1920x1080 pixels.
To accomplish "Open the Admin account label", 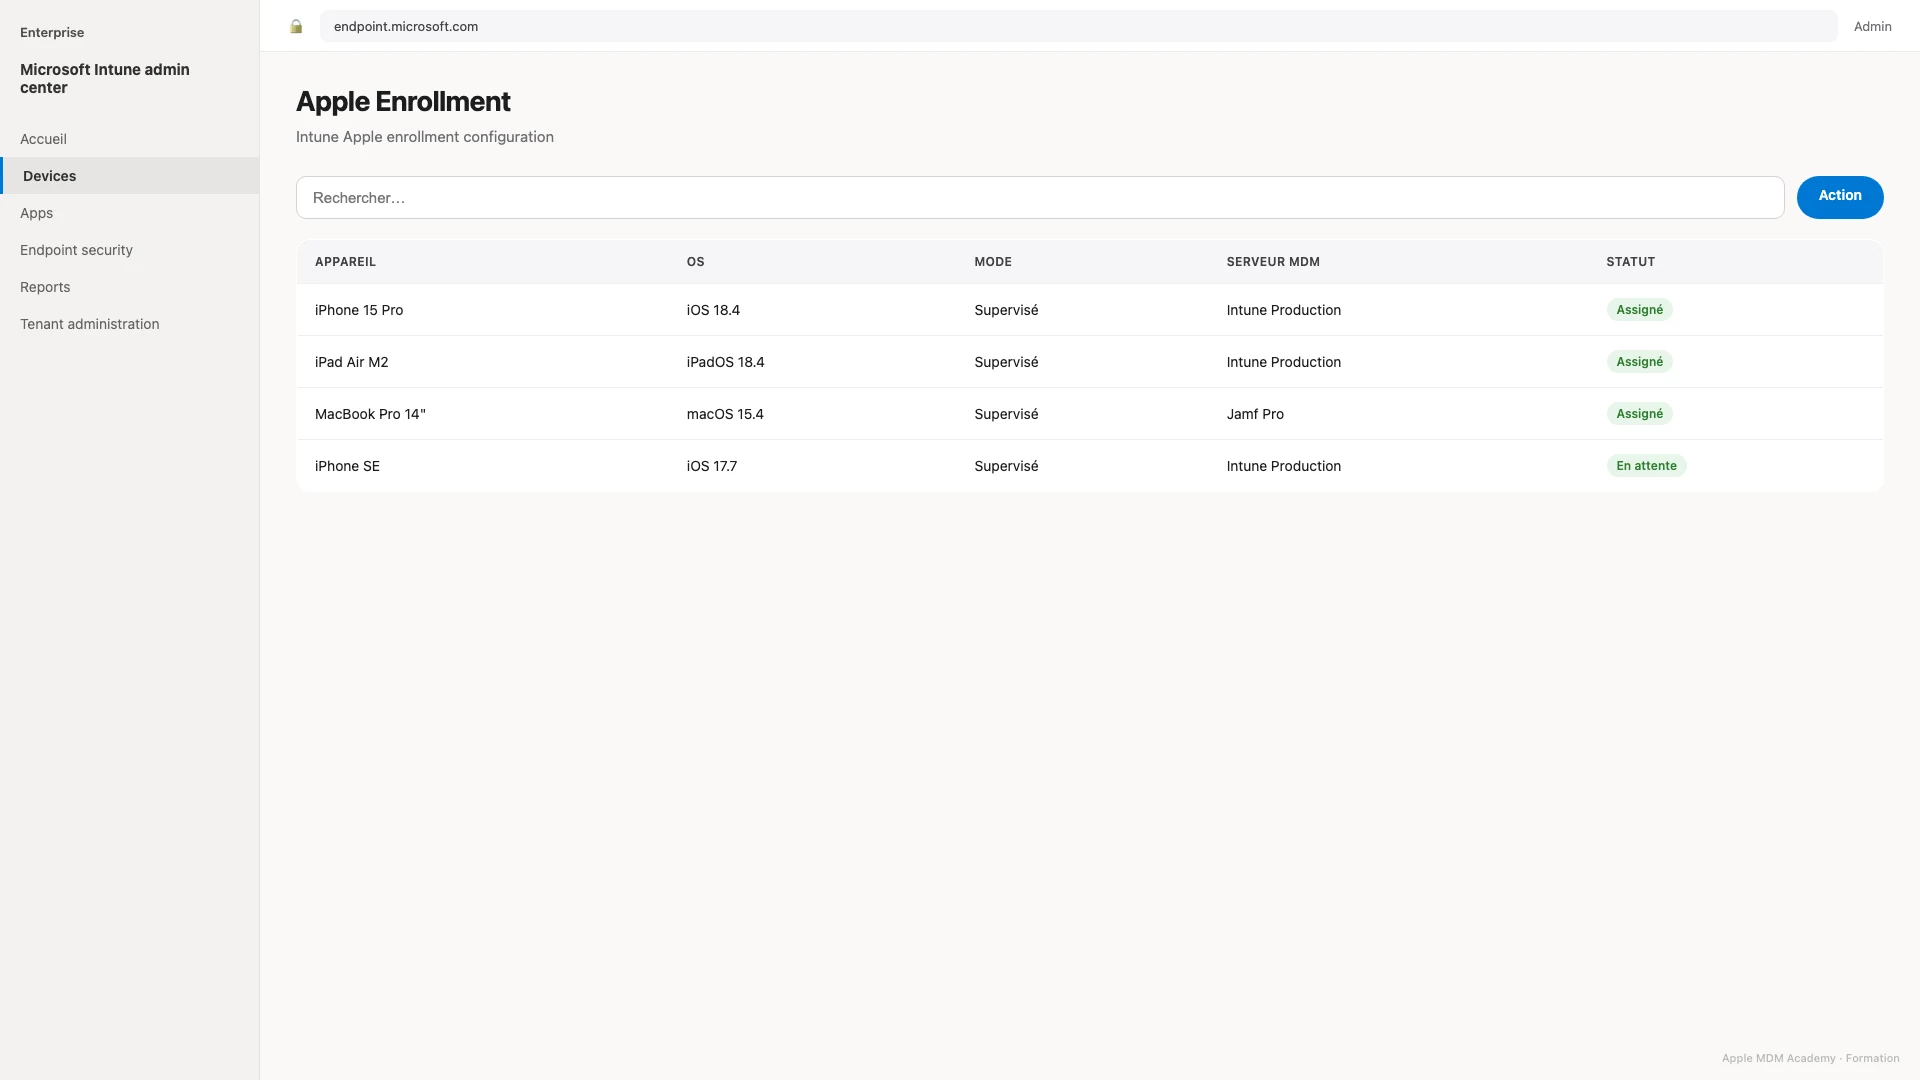I will (1872, 27).
